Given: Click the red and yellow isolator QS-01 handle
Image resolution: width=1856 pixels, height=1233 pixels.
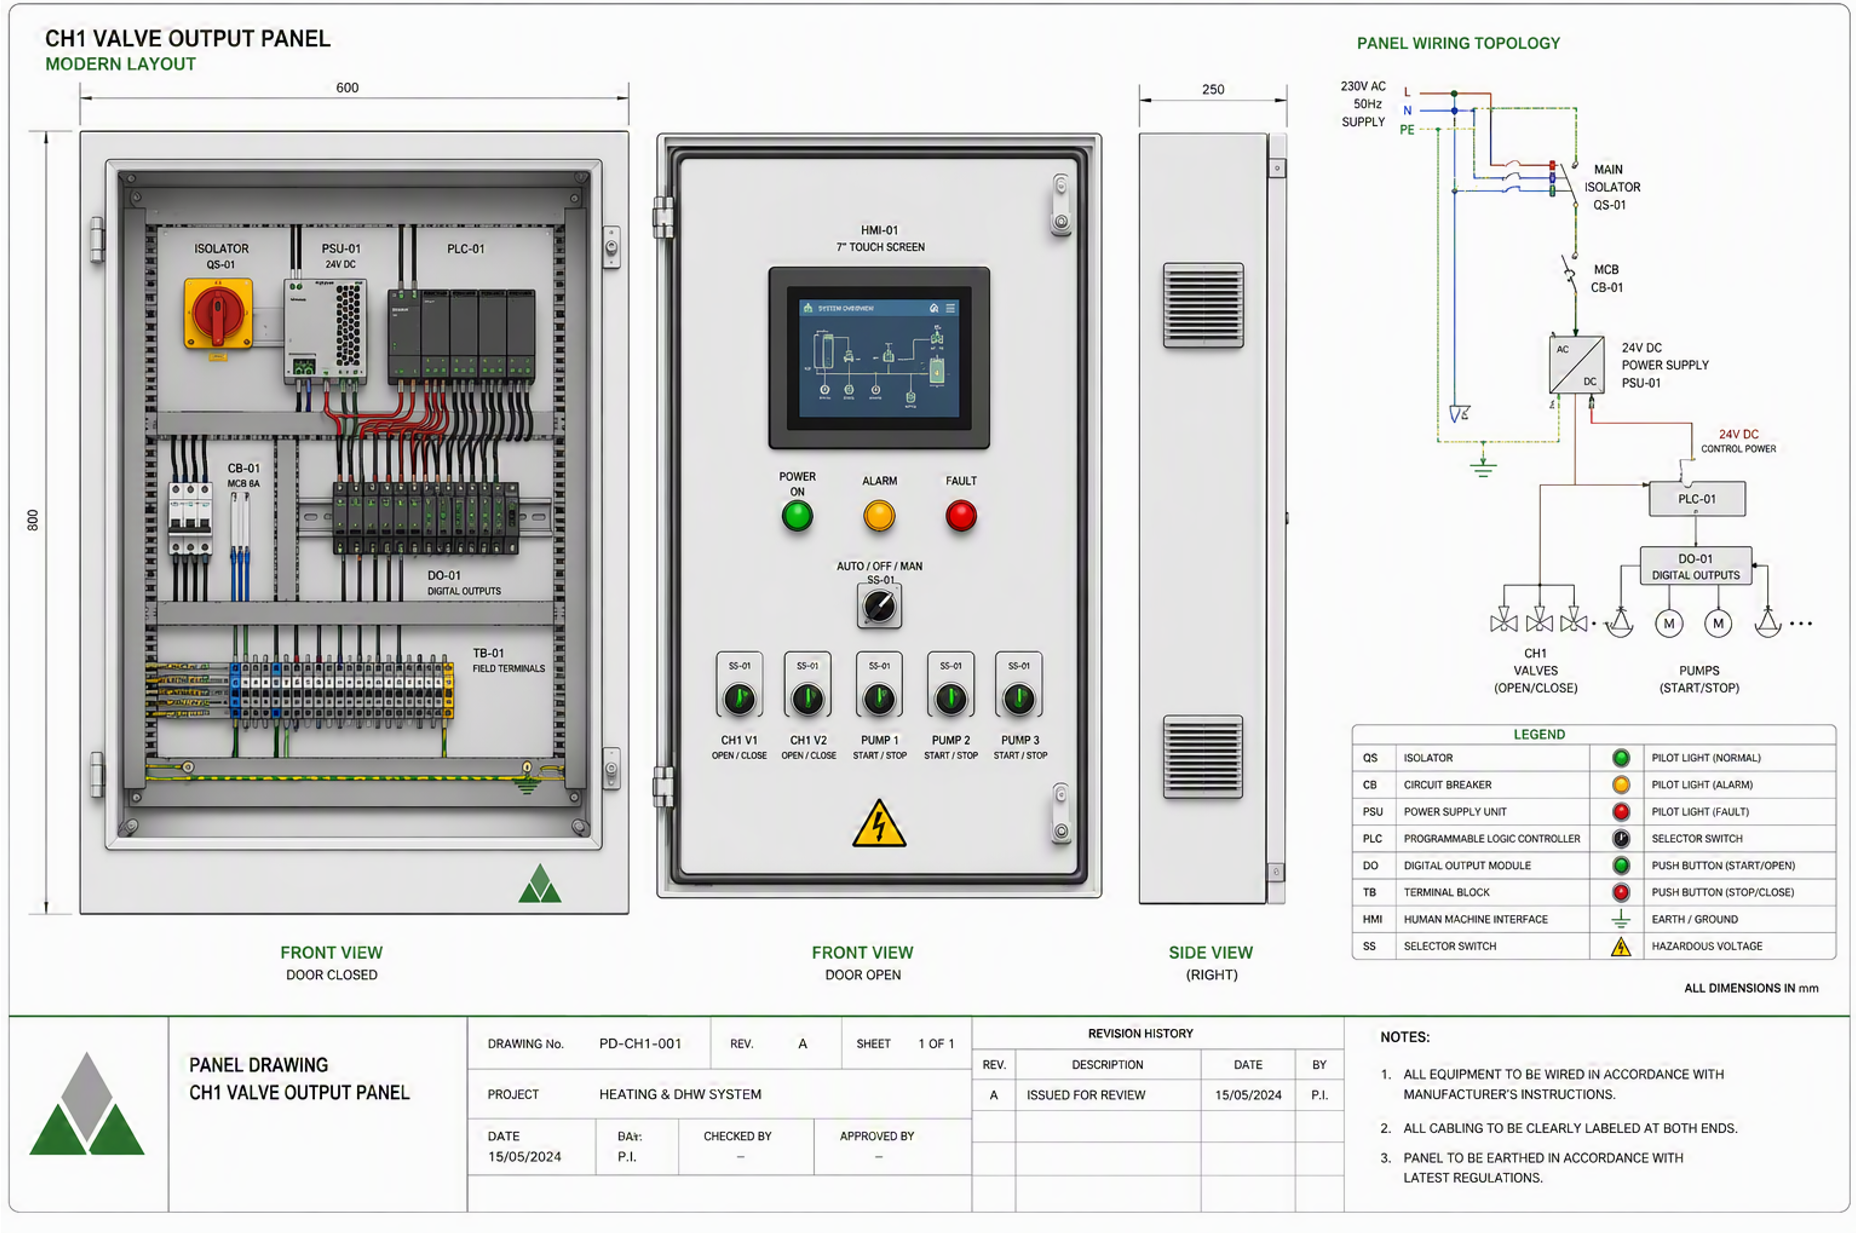Looking at the screenshot, I should 218,314.
